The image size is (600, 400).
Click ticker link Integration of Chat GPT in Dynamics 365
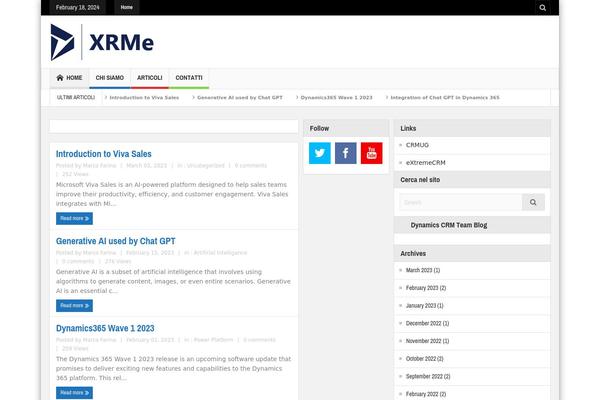(x=445, y=98)
